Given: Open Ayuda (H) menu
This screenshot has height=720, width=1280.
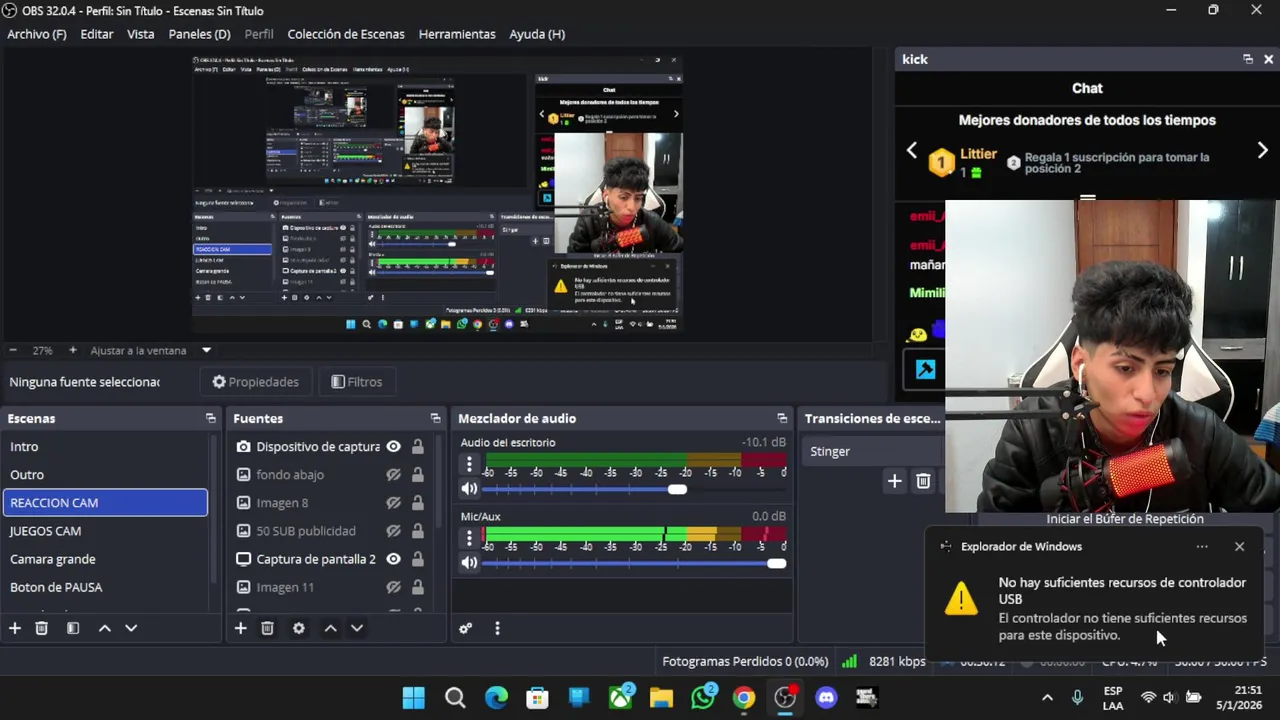Looking at the screenshot, I should click(537, 34).
